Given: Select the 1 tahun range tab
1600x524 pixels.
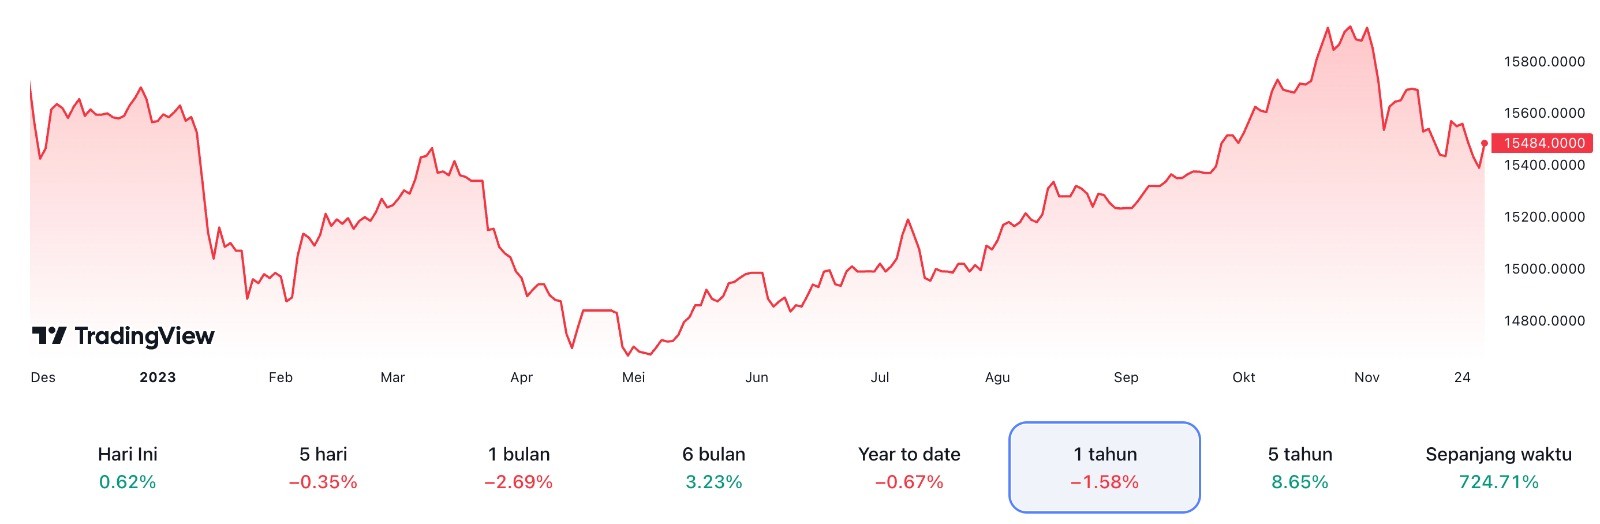Looking at the screenshot, I should pos(1104,467).
